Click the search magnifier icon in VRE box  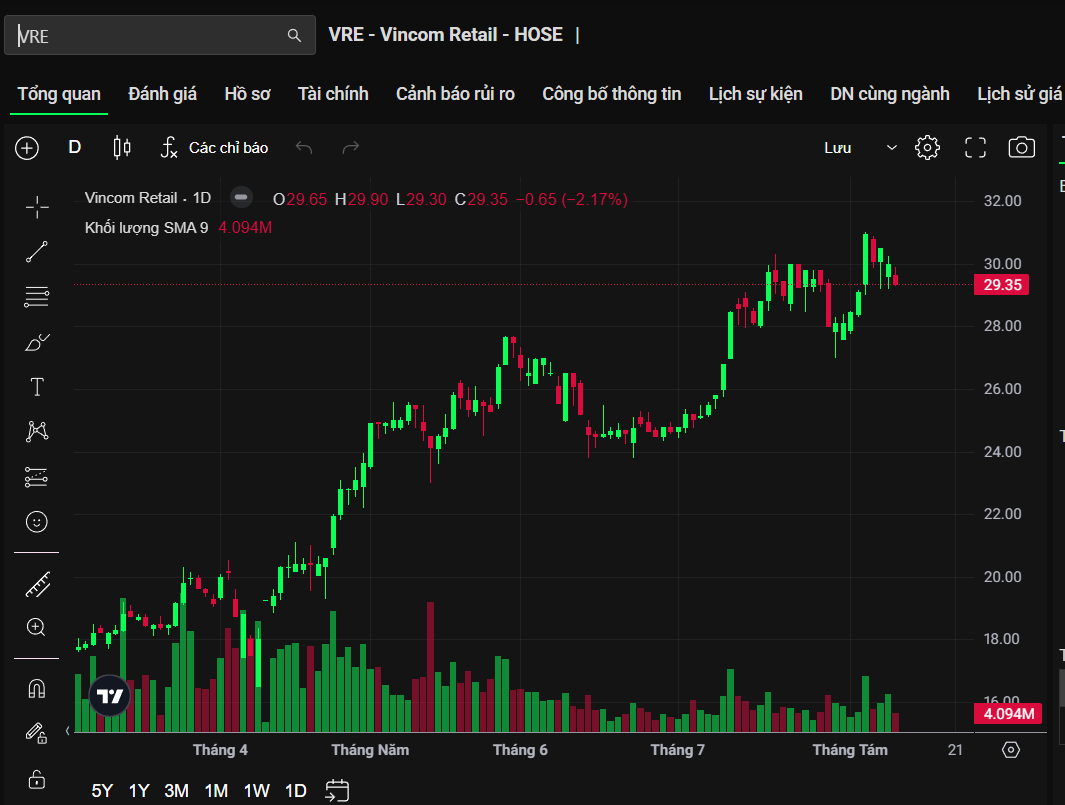(x=293, y=35)
